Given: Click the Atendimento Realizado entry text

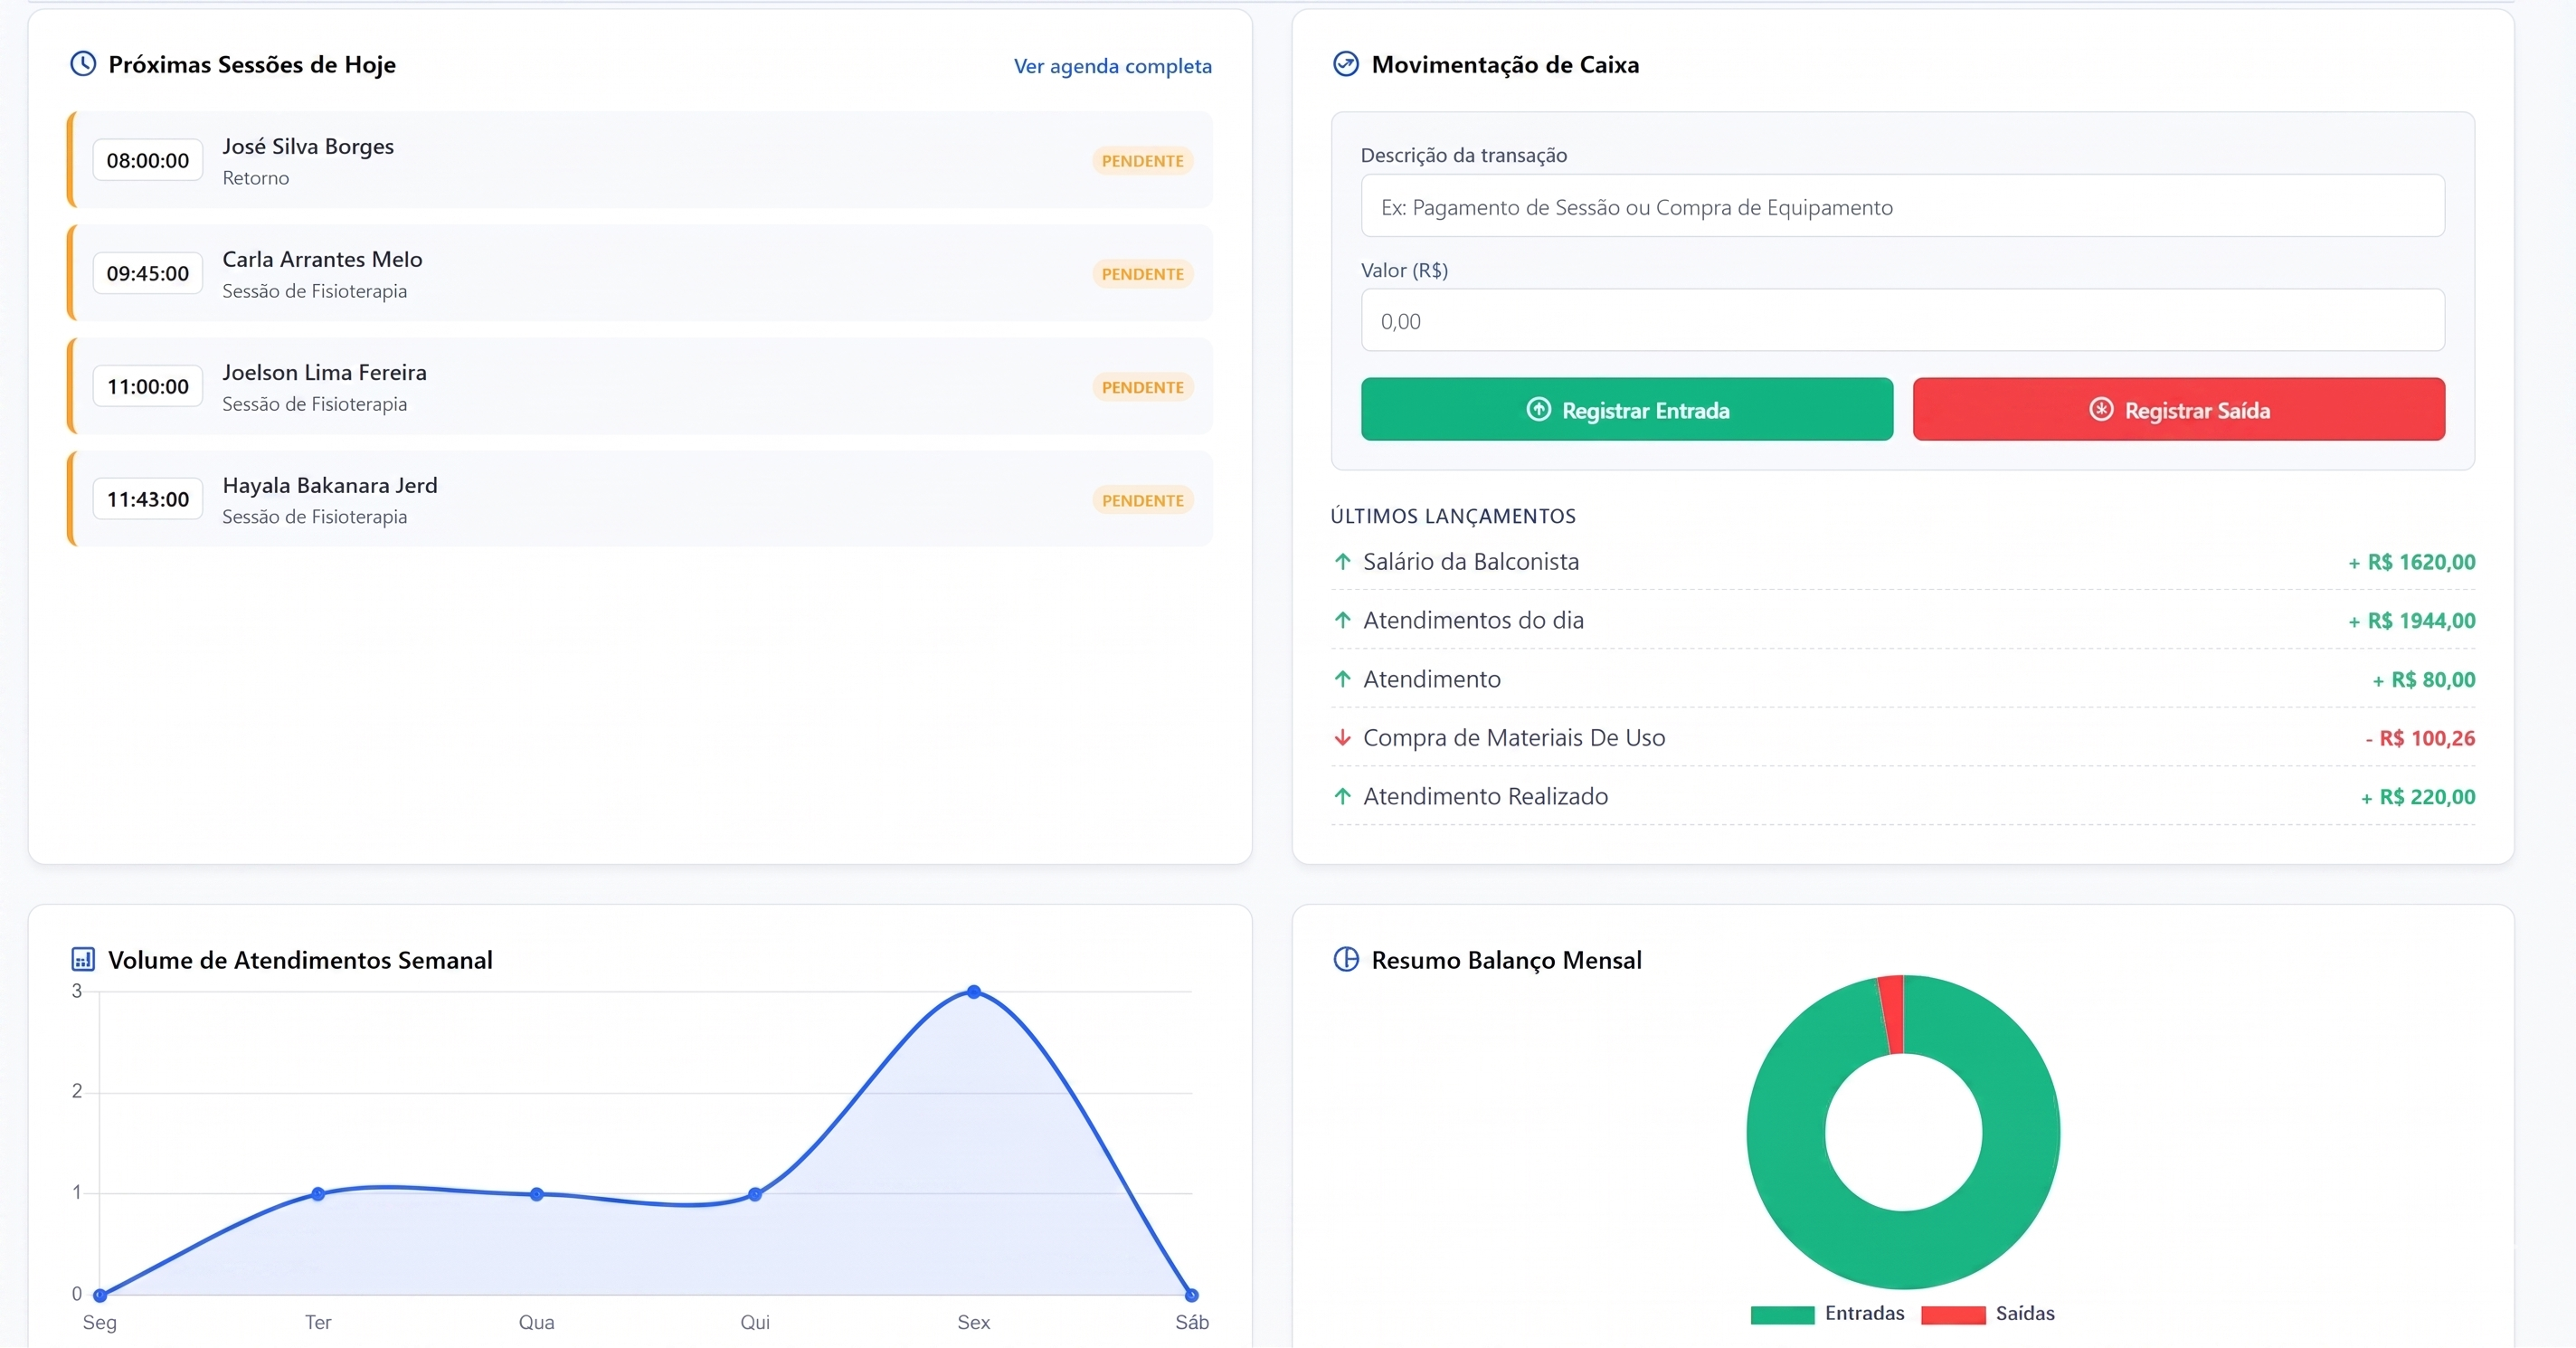Looking at the screenshot, I should click(x=1485, y=796).
